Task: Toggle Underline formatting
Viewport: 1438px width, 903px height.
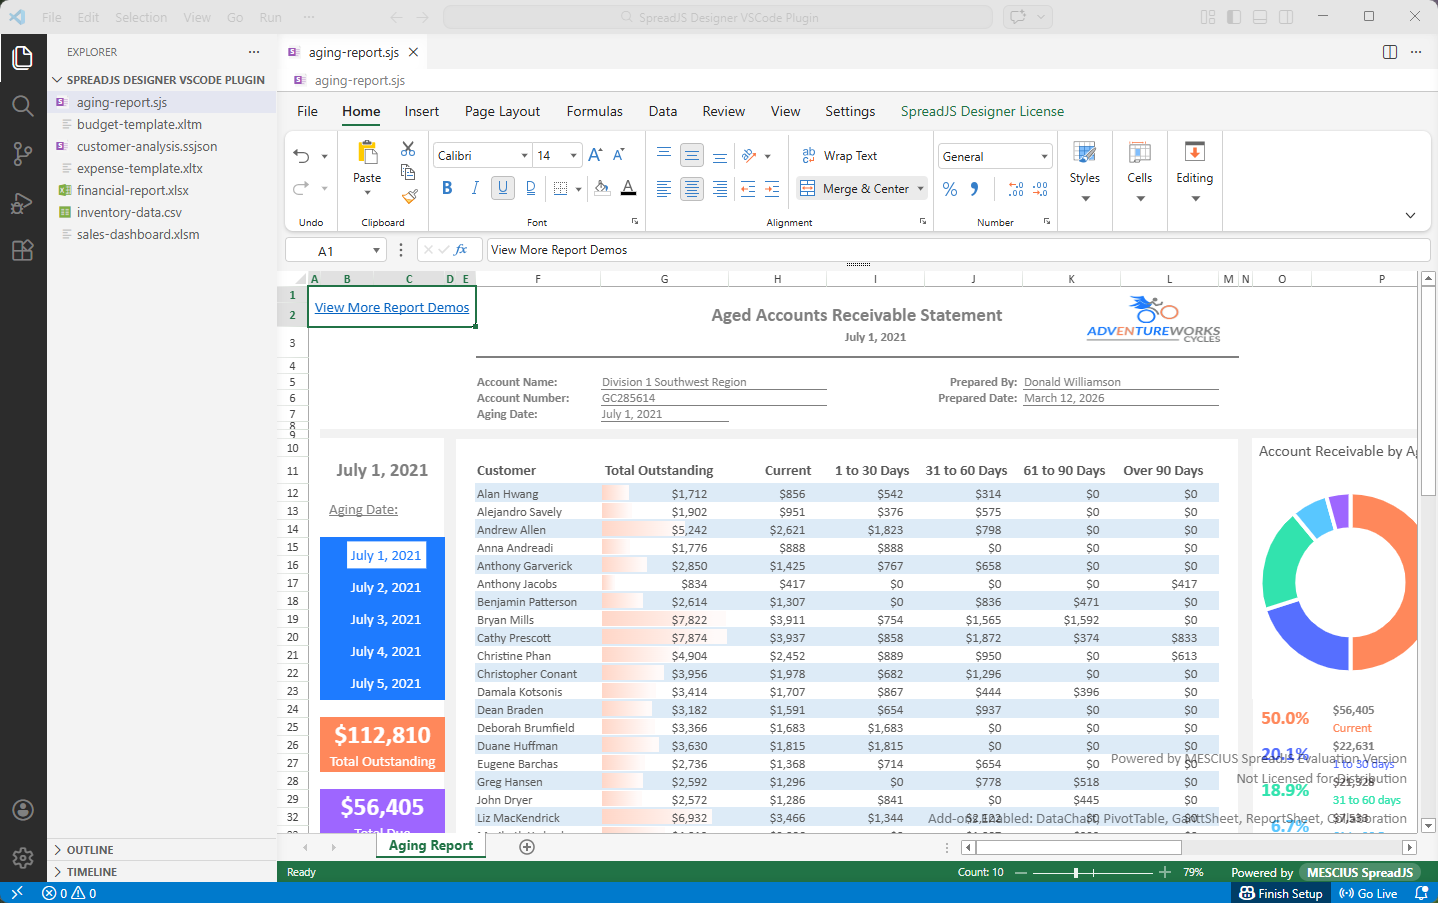Action: point(503,188)
